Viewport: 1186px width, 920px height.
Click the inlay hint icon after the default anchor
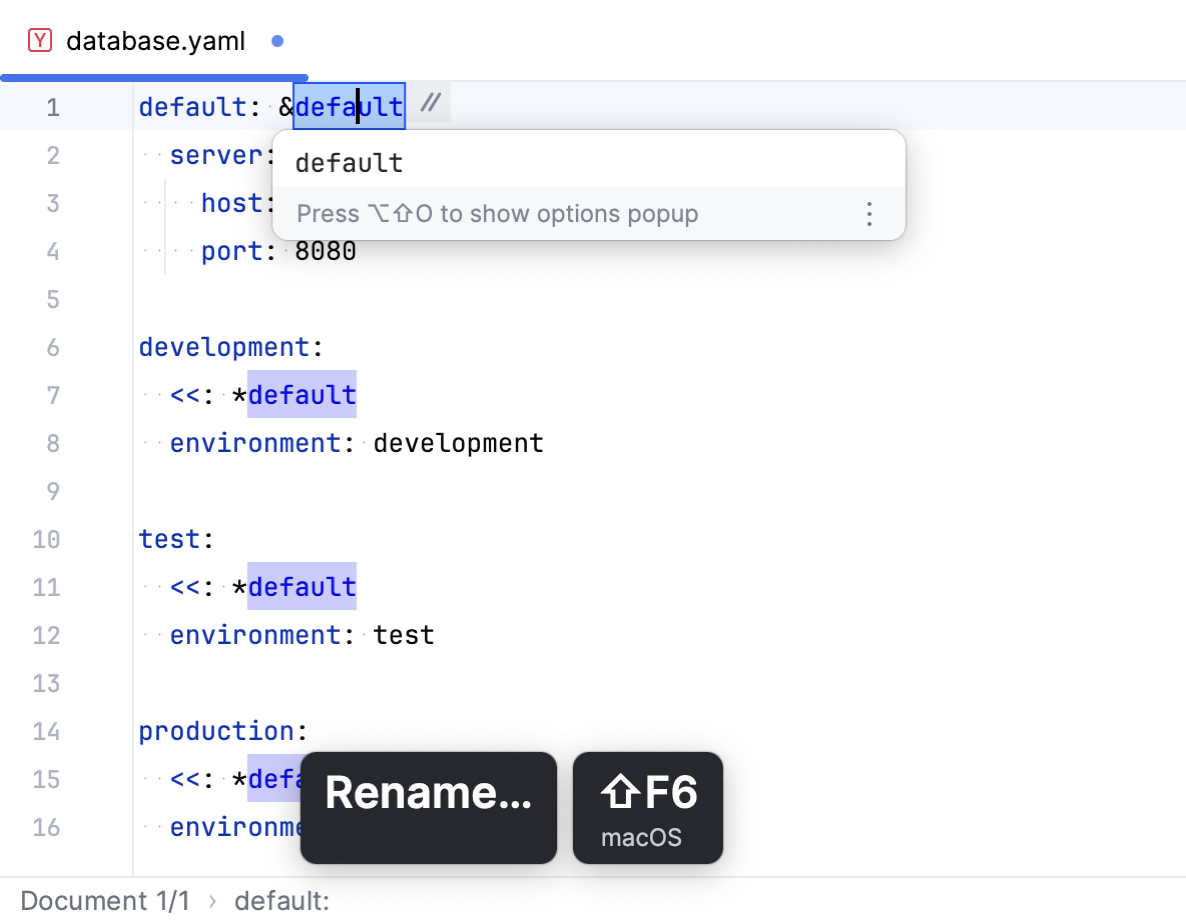coord(432,103)
